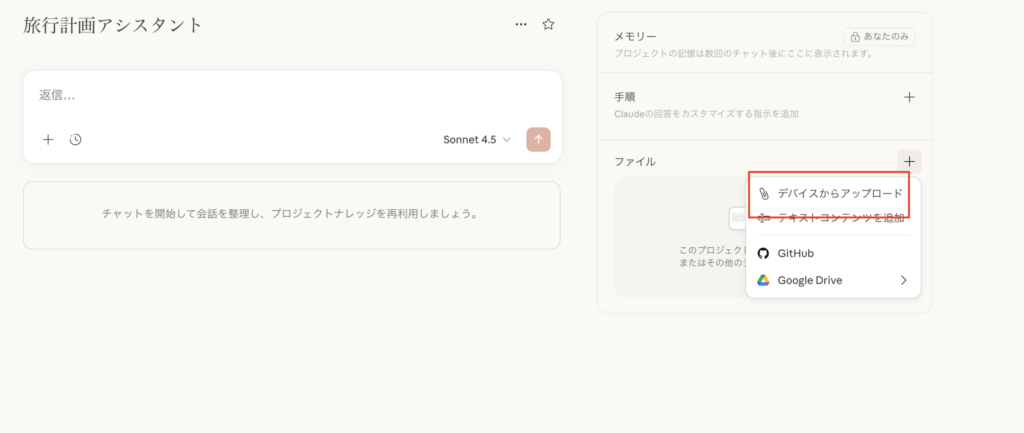Click the GitHub logo icon
This screenshot has width=1024, height=433.
763,253
